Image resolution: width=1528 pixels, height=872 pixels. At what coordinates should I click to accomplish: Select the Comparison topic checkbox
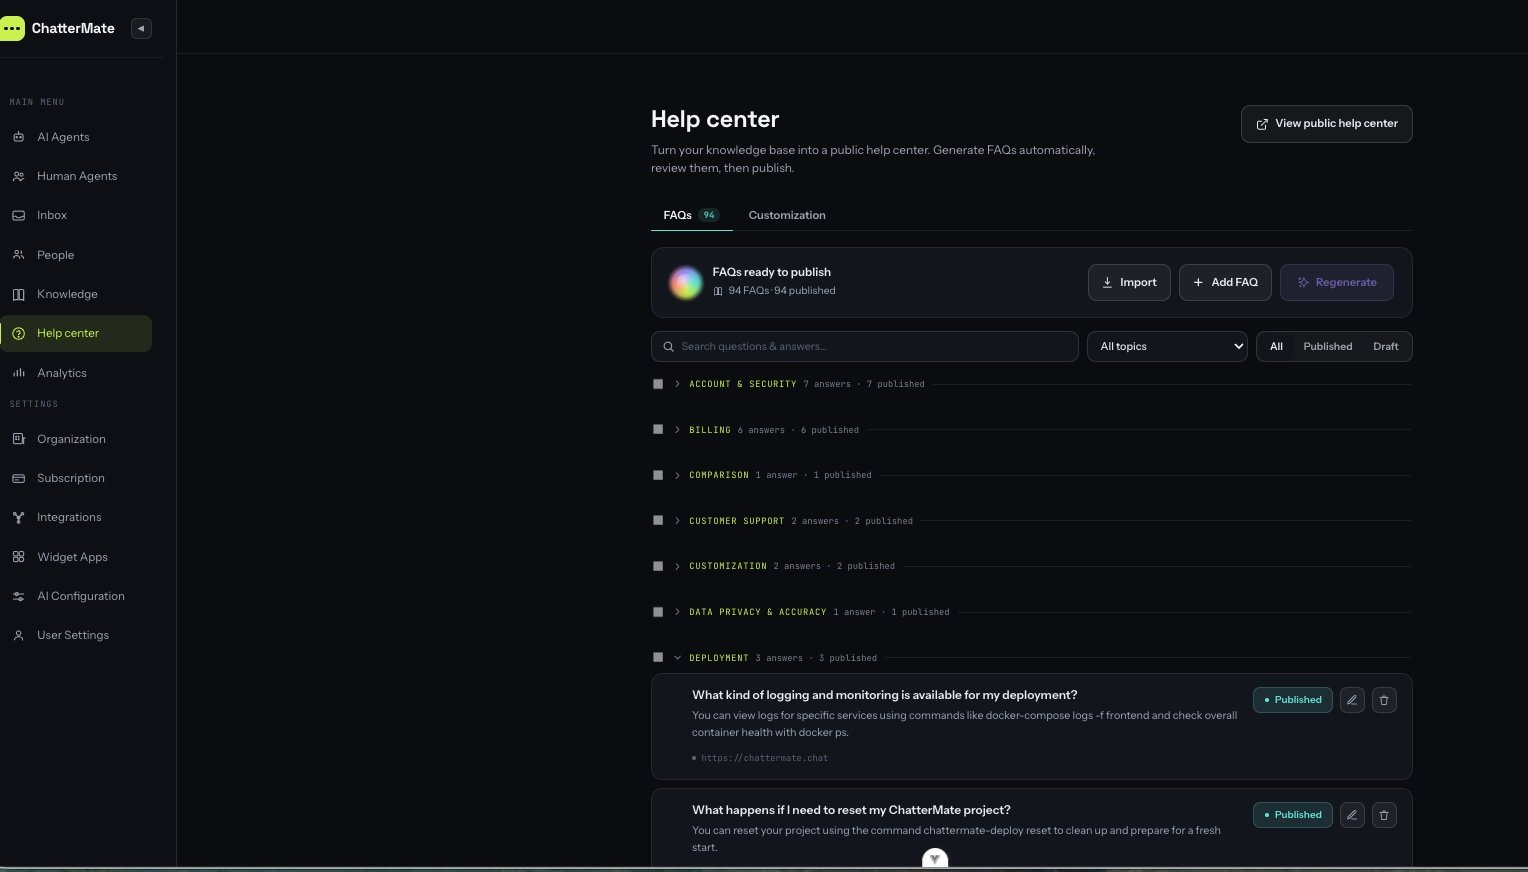click(658, 475)
